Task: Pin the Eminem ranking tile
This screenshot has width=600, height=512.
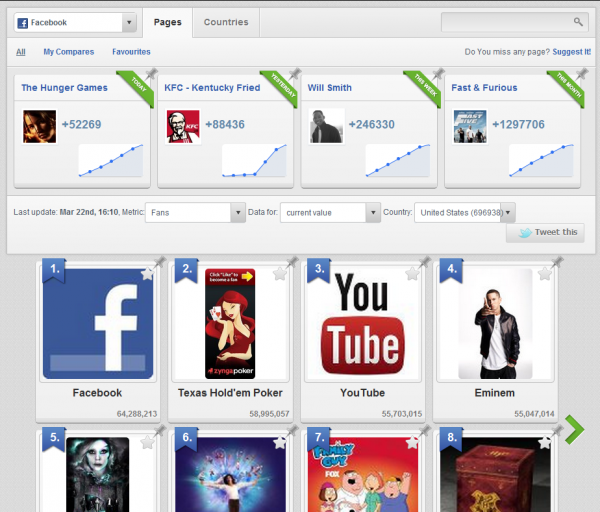Action: click(x=557, y=262)
